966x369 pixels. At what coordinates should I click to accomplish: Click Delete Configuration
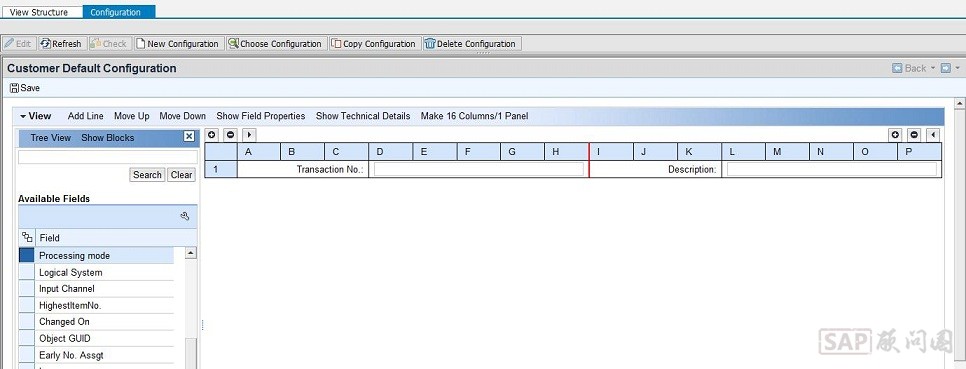click(x=472, y=44)
